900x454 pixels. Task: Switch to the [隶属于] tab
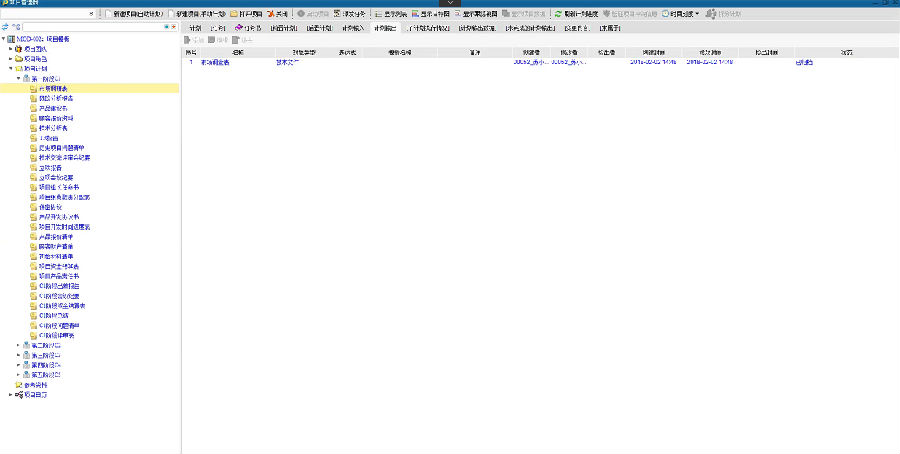pyautogui.click(x=610, y=28)
